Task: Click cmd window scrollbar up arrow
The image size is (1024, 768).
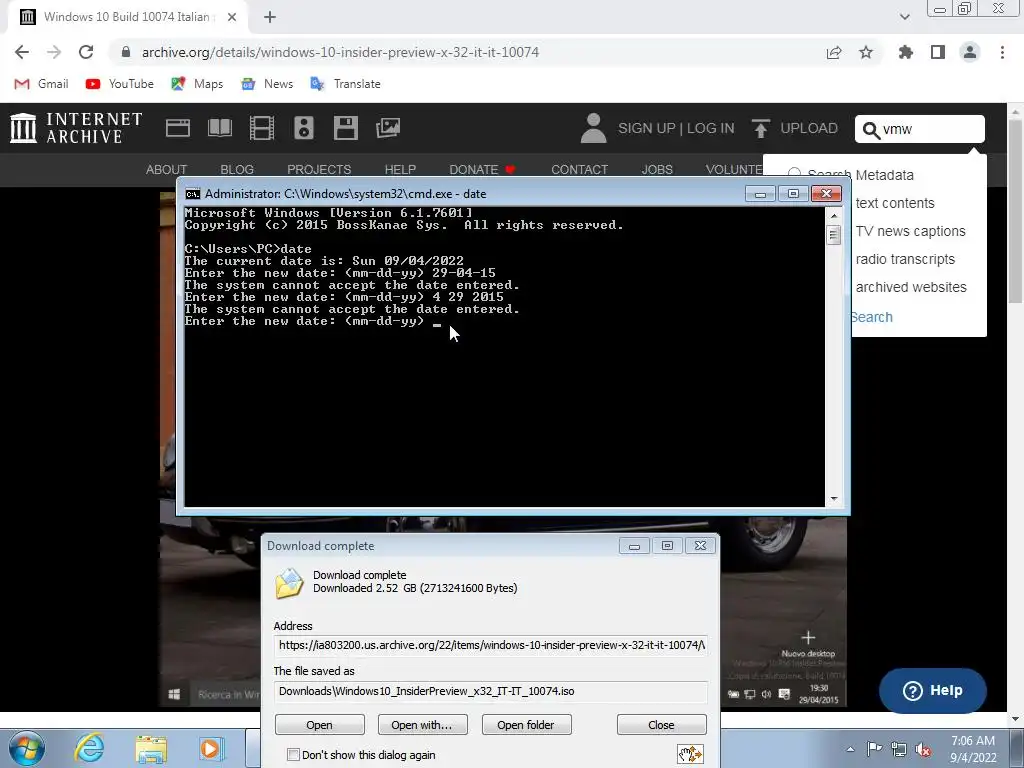Action: click(834, 215)
